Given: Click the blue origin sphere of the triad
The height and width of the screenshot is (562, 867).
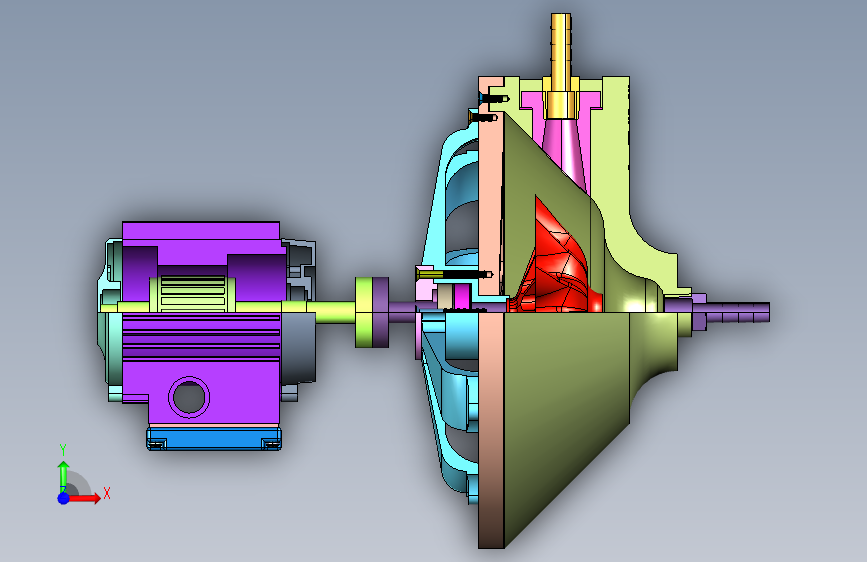Looking at the screenshot, I should point(64,498).
